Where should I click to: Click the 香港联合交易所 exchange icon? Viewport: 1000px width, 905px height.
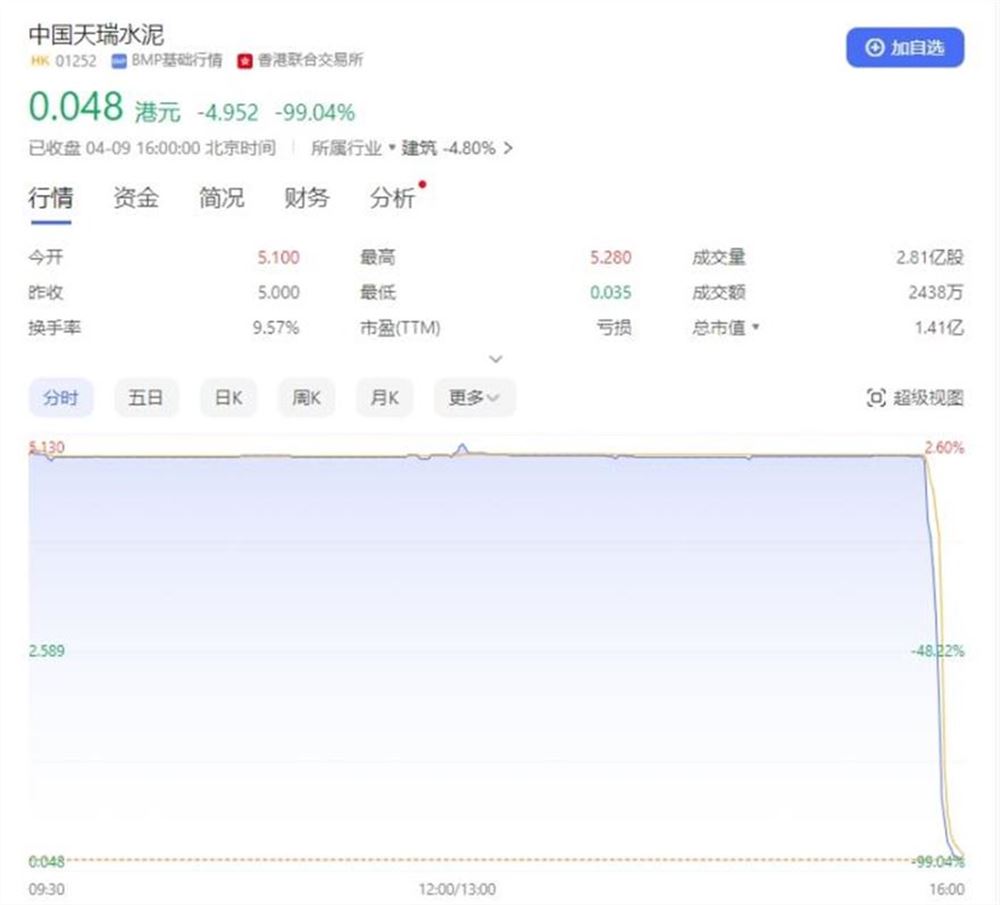[x=244, y=60]
